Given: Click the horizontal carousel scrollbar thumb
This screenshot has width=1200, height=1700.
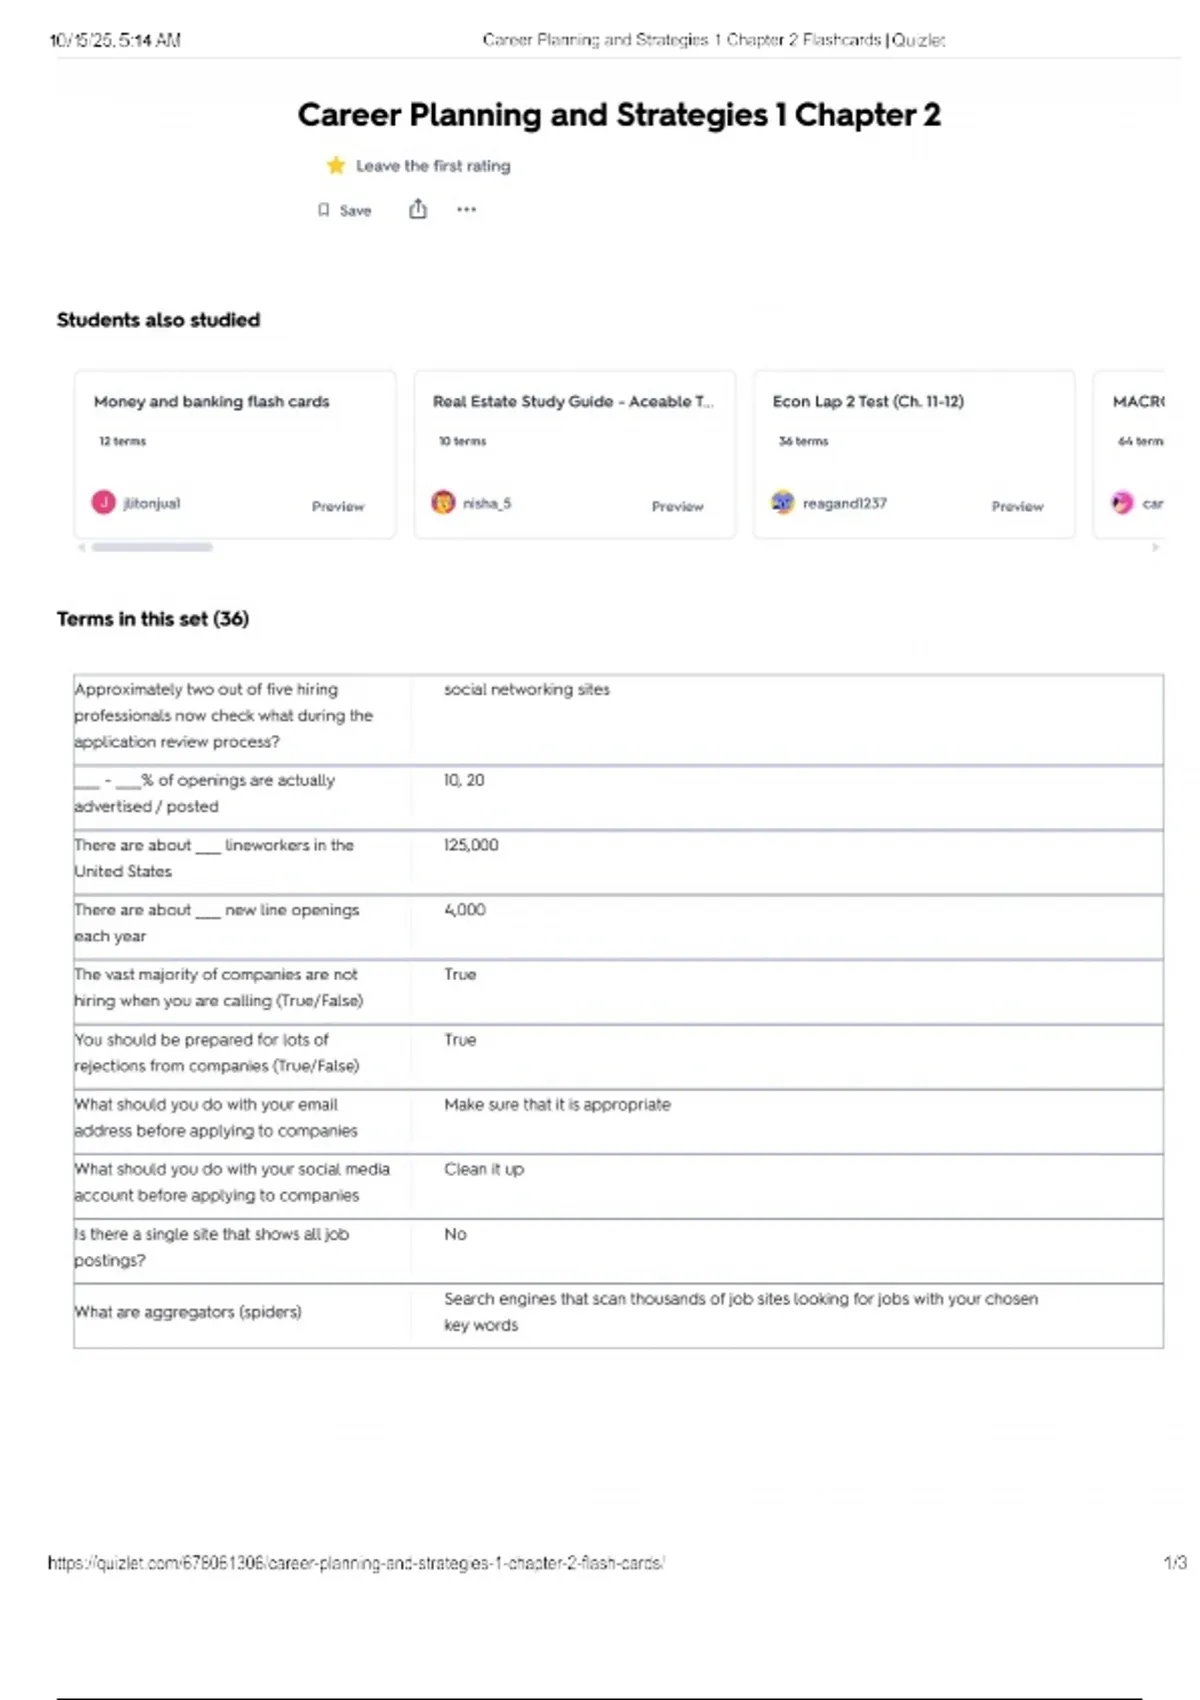Looking at the screenshot, I should 152,547.
